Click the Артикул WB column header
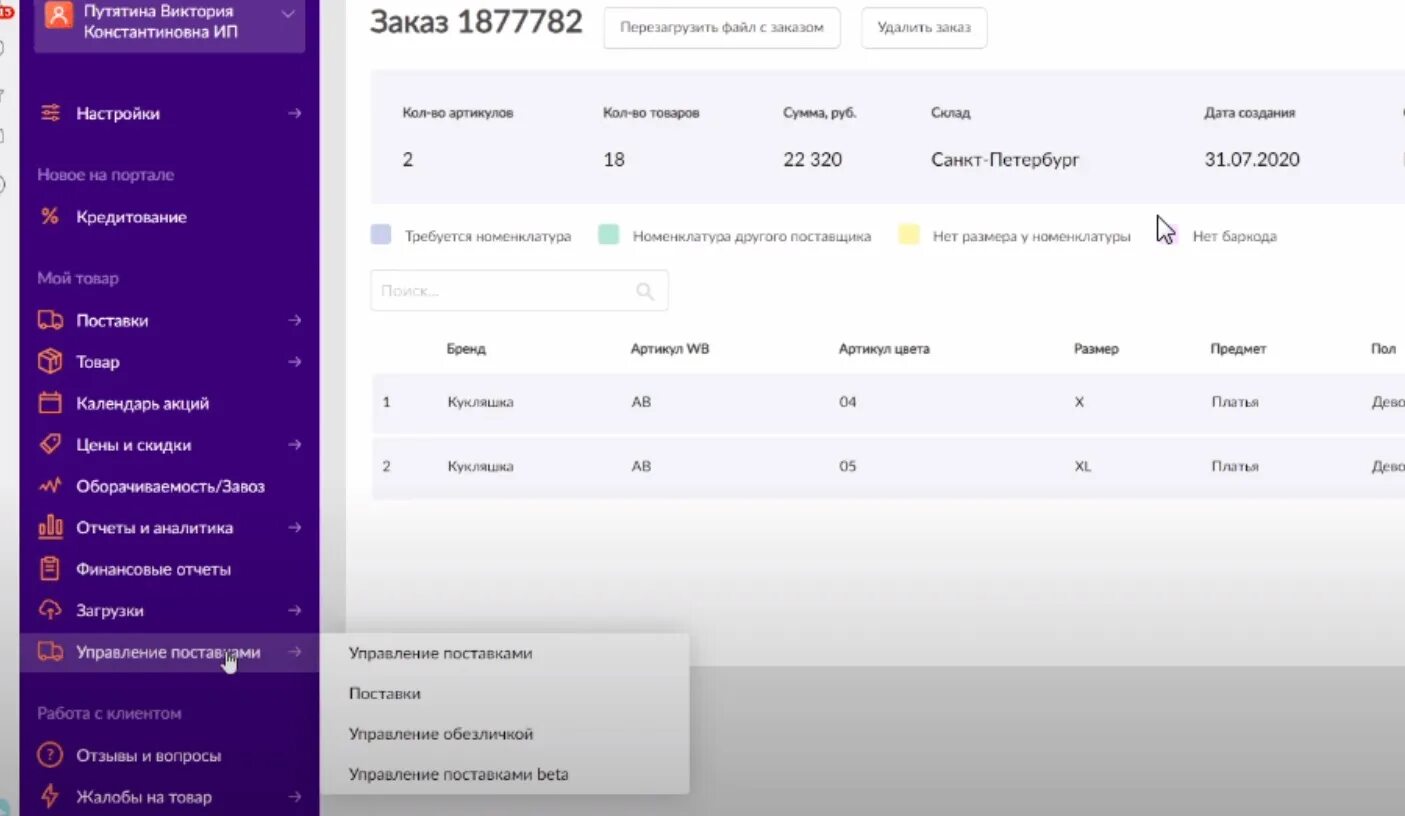1405x816 pixels. 670,349
